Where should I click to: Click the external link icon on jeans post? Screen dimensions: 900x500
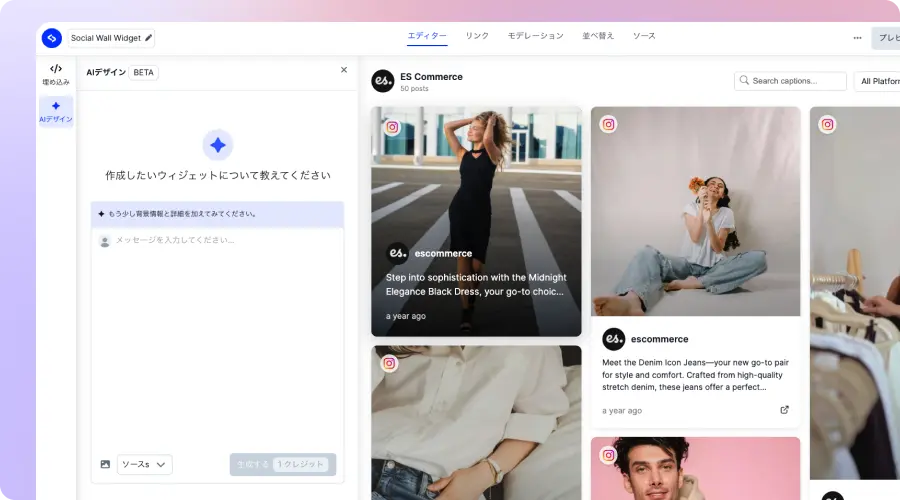pyautogui.click(x=784, y=410)
